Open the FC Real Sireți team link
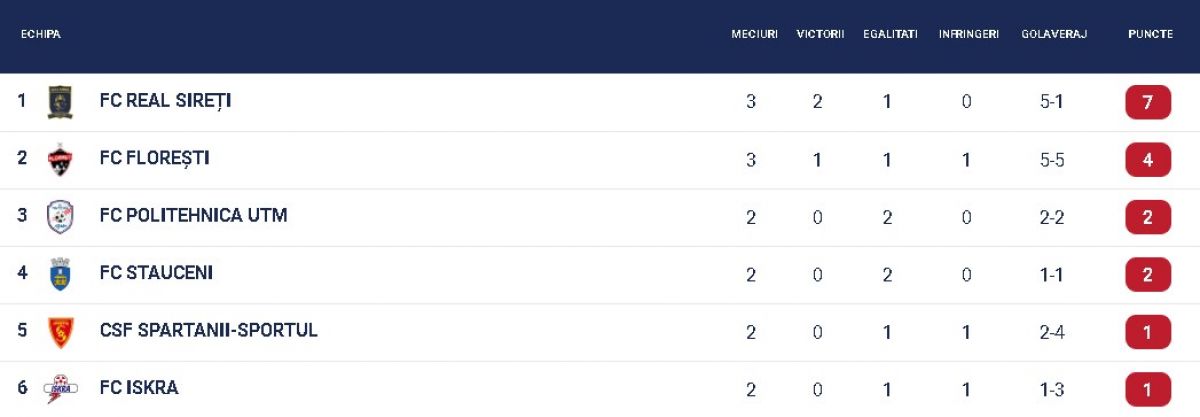1200x417 pixels. [x=165, y=101]
